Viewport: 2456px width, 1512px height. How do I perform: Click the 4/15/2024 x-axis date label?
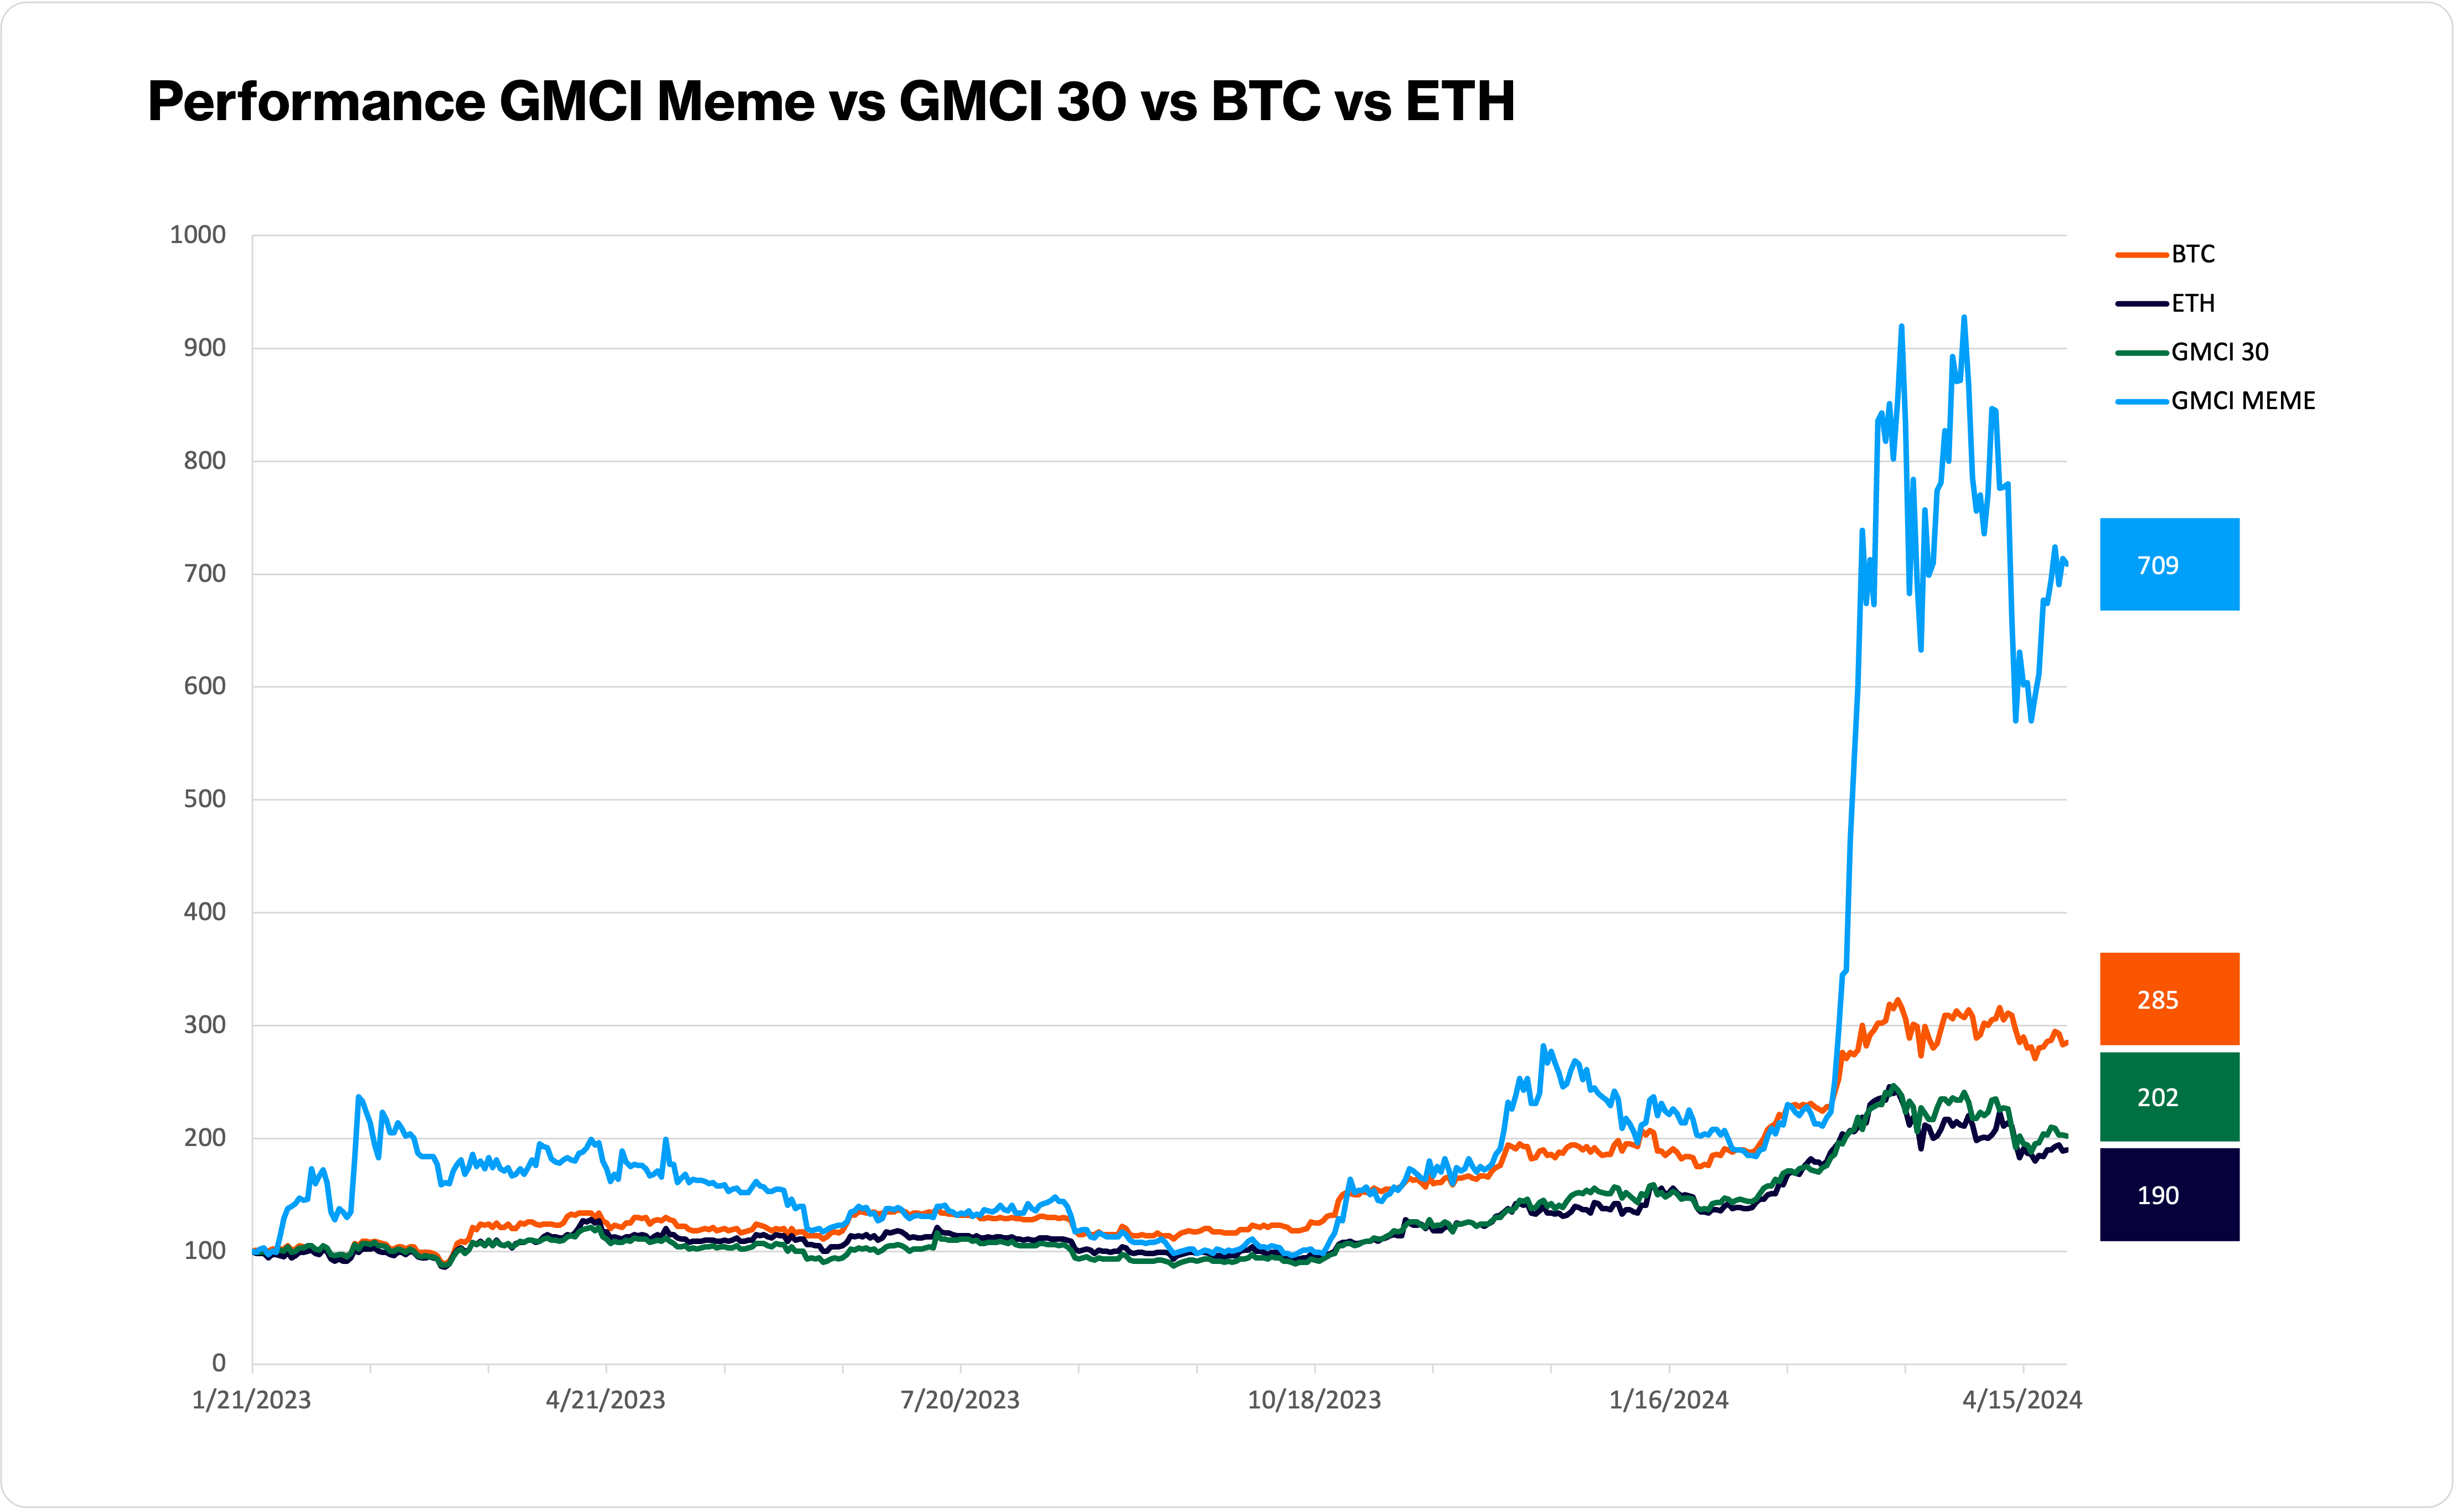tap(2022, 1400)
